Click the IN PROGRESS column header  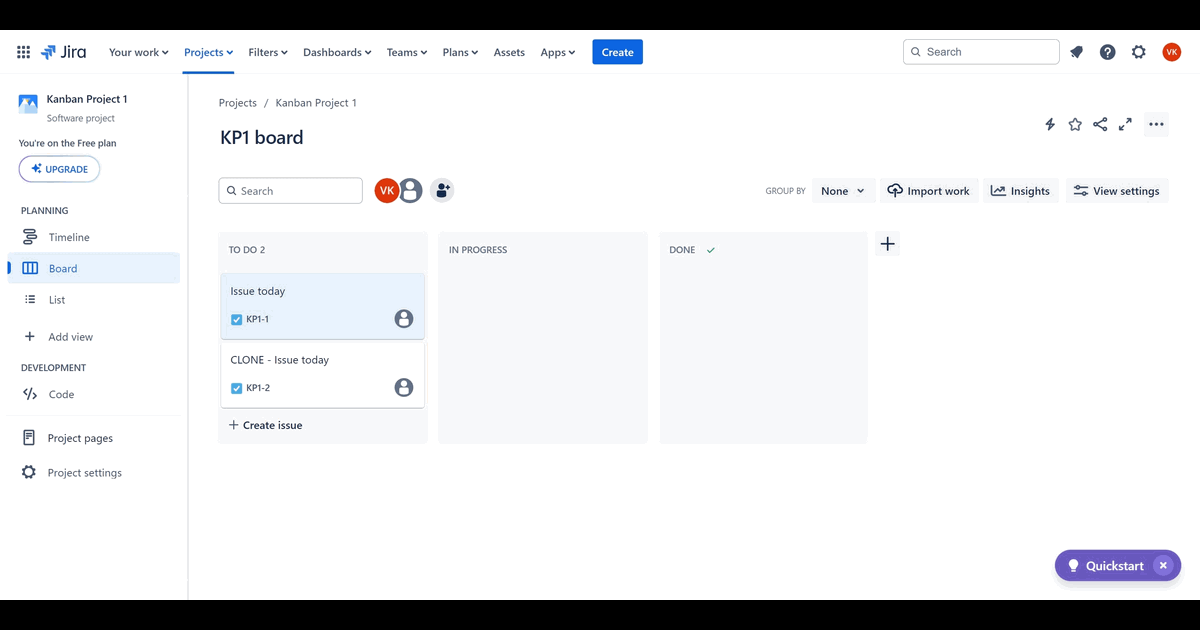478,250
